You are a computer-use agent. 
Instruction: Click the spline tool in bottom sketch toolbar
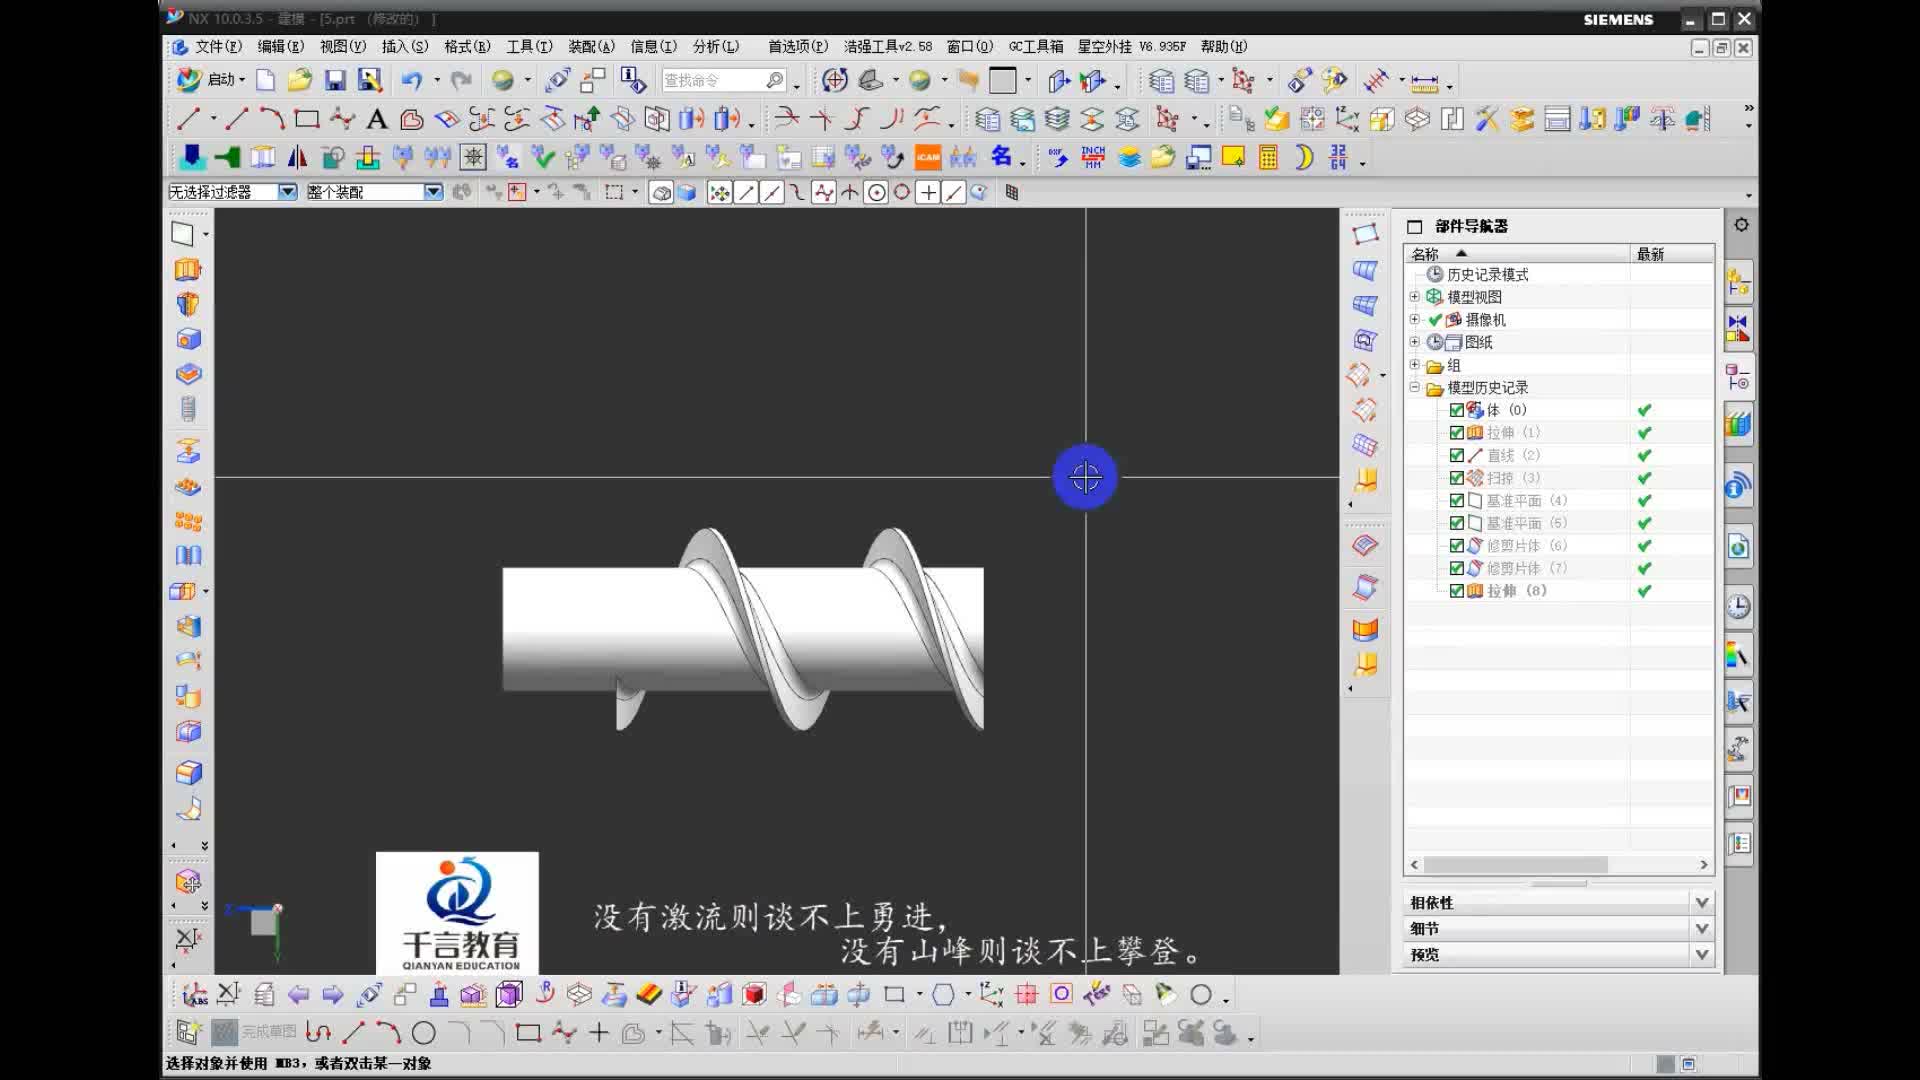point(563,1033)
